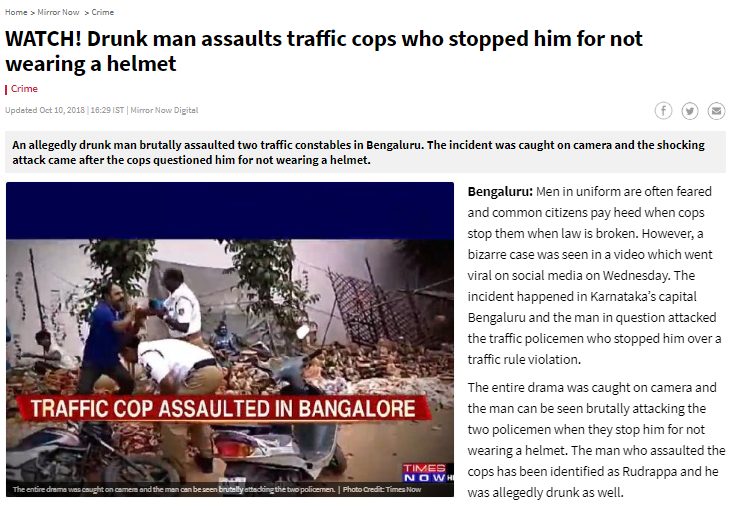Open Crime breadcrumb at top

103,12
